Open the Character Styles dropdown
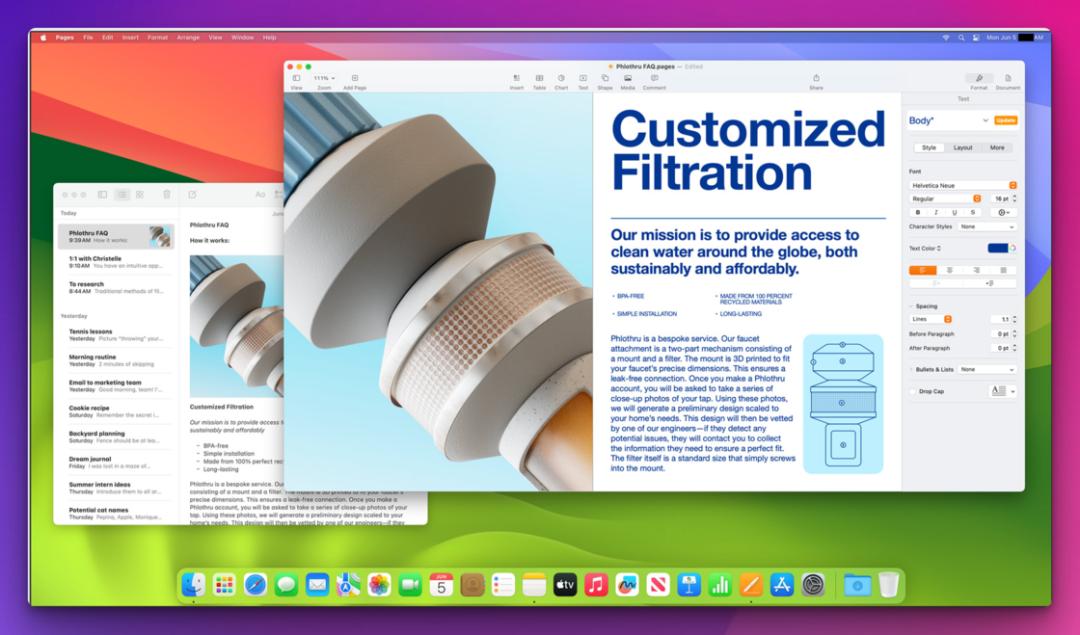This screenshot has height=635, width=1080. [987, 227]
